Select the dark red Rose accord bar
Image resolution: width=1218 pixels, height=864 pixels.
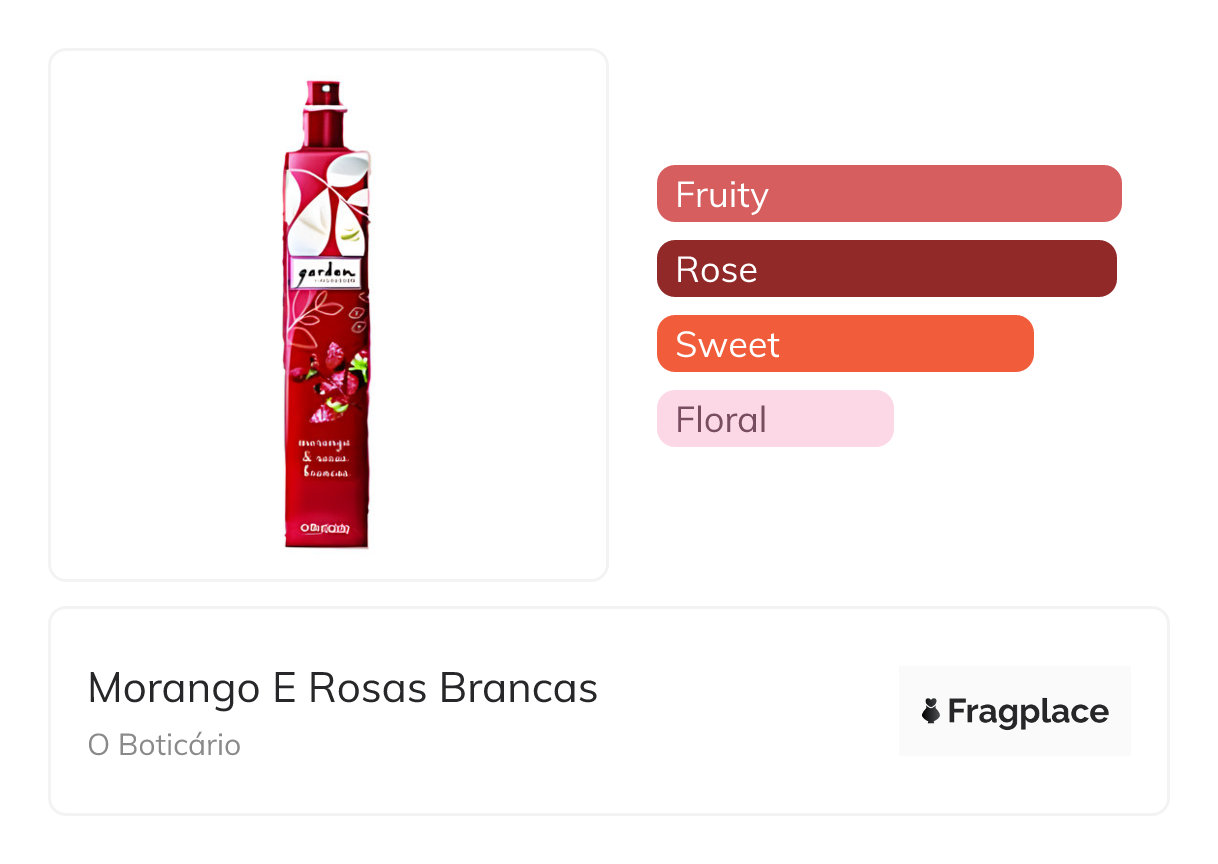point(886,269)
